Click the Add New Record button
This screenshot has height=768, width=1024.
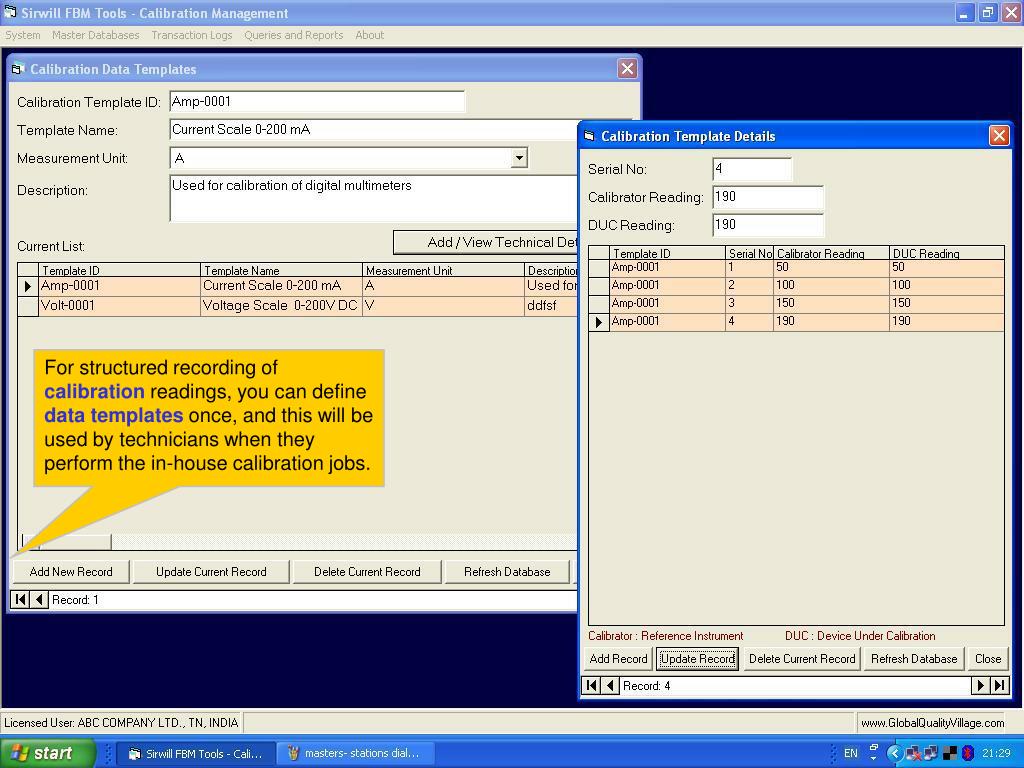71,572
